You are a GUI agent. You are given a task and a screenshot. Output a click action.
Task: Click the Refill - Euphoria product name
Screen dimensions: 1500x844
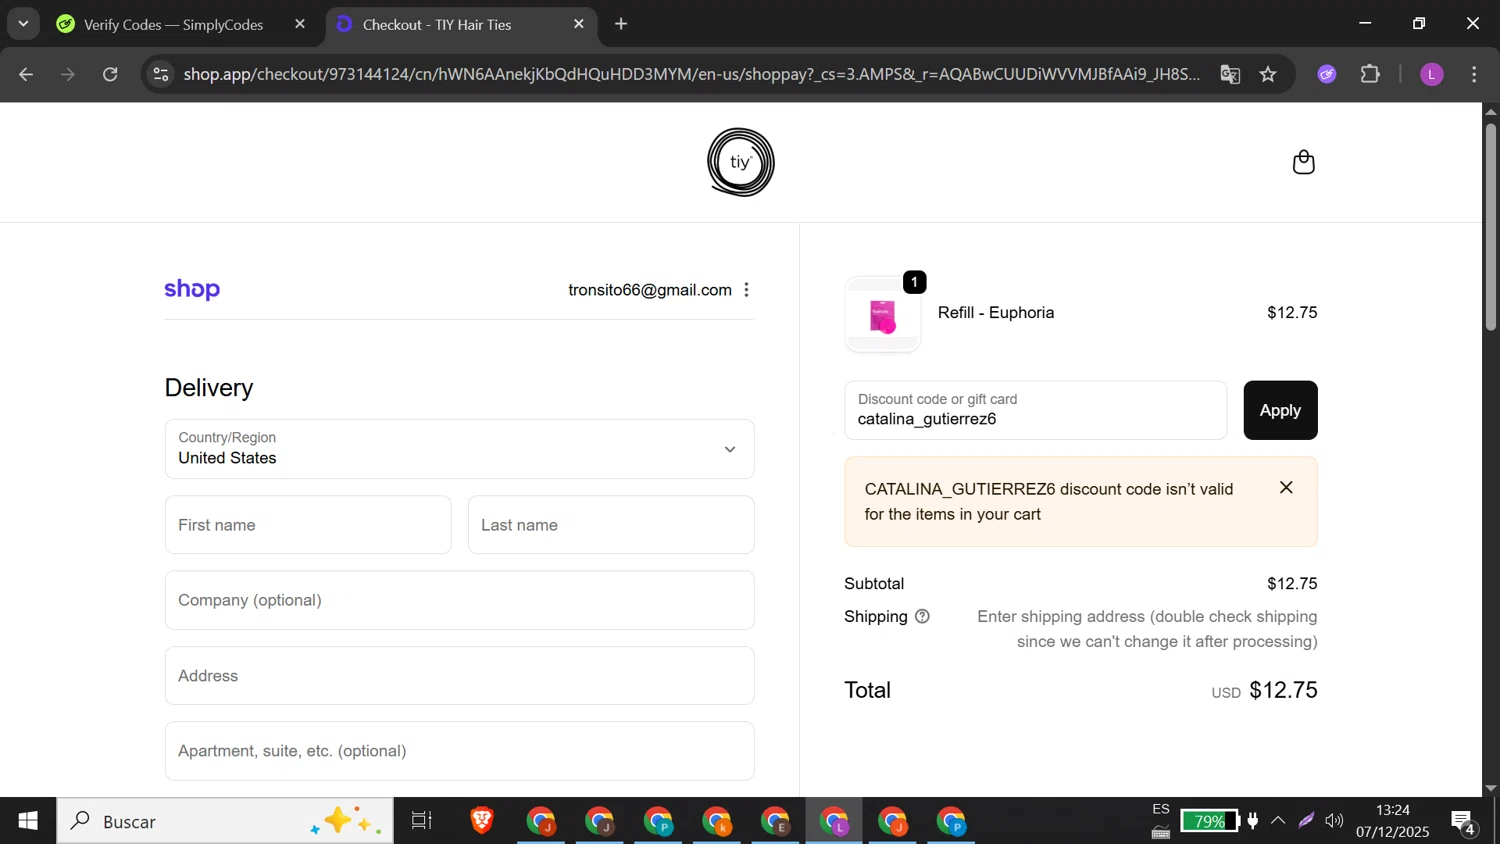(x=996, y=313)
